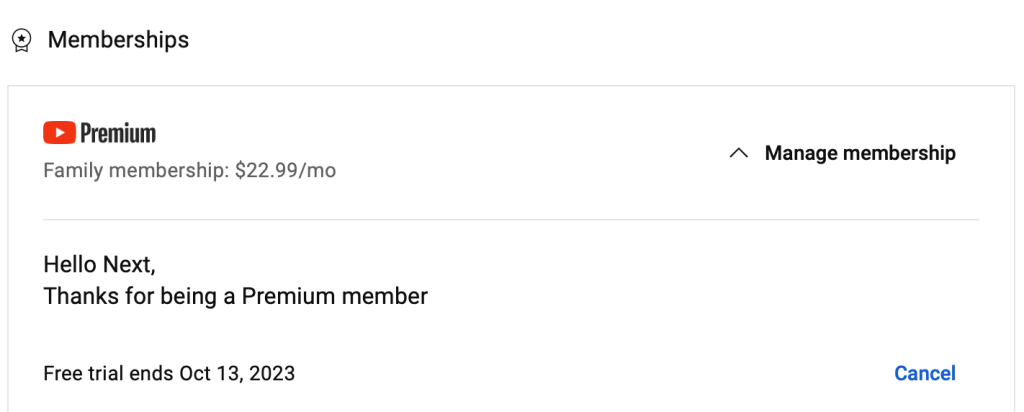Click the horizontal divider under Premium header
This screenshot has width=1024, height=412.
point(511,219)
